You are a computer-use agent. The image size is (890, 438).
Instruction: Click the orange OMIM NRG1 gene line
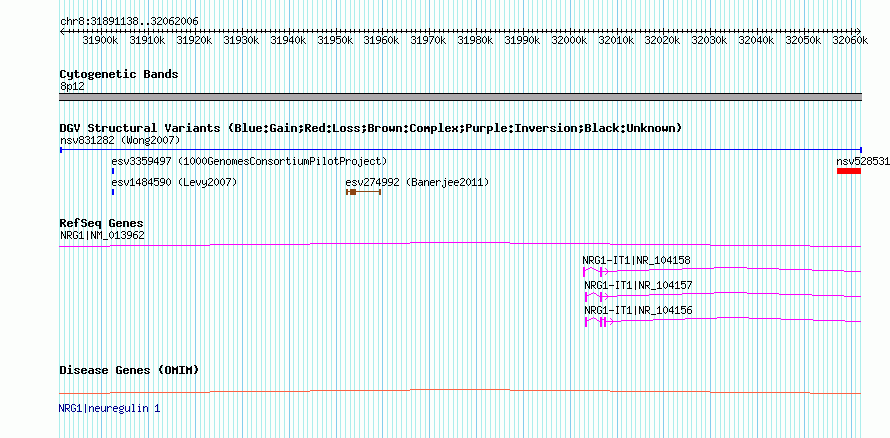click(460, 391)
